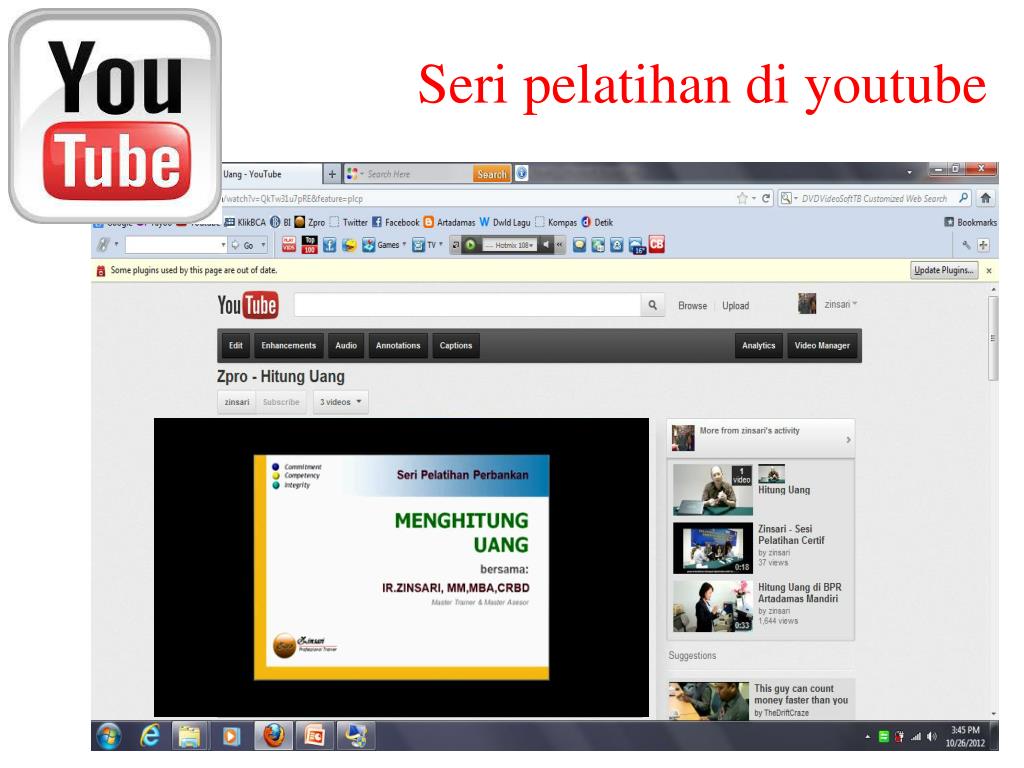Mute the toolbar radio speaker icon

[x=547, y=245]
